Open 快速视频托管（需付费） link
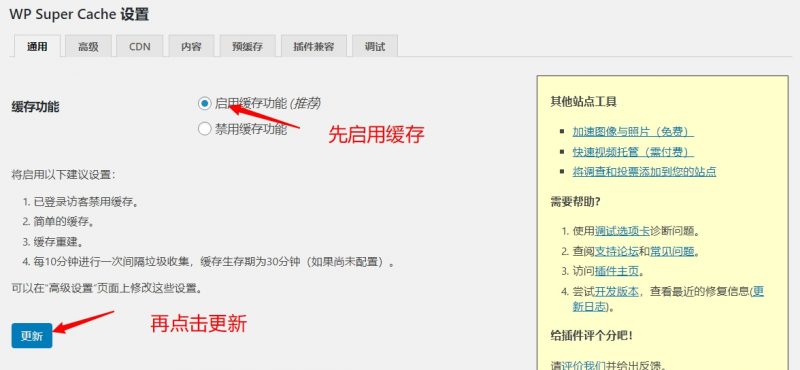This screenshot has width=800, height=370. pos(633,152)
